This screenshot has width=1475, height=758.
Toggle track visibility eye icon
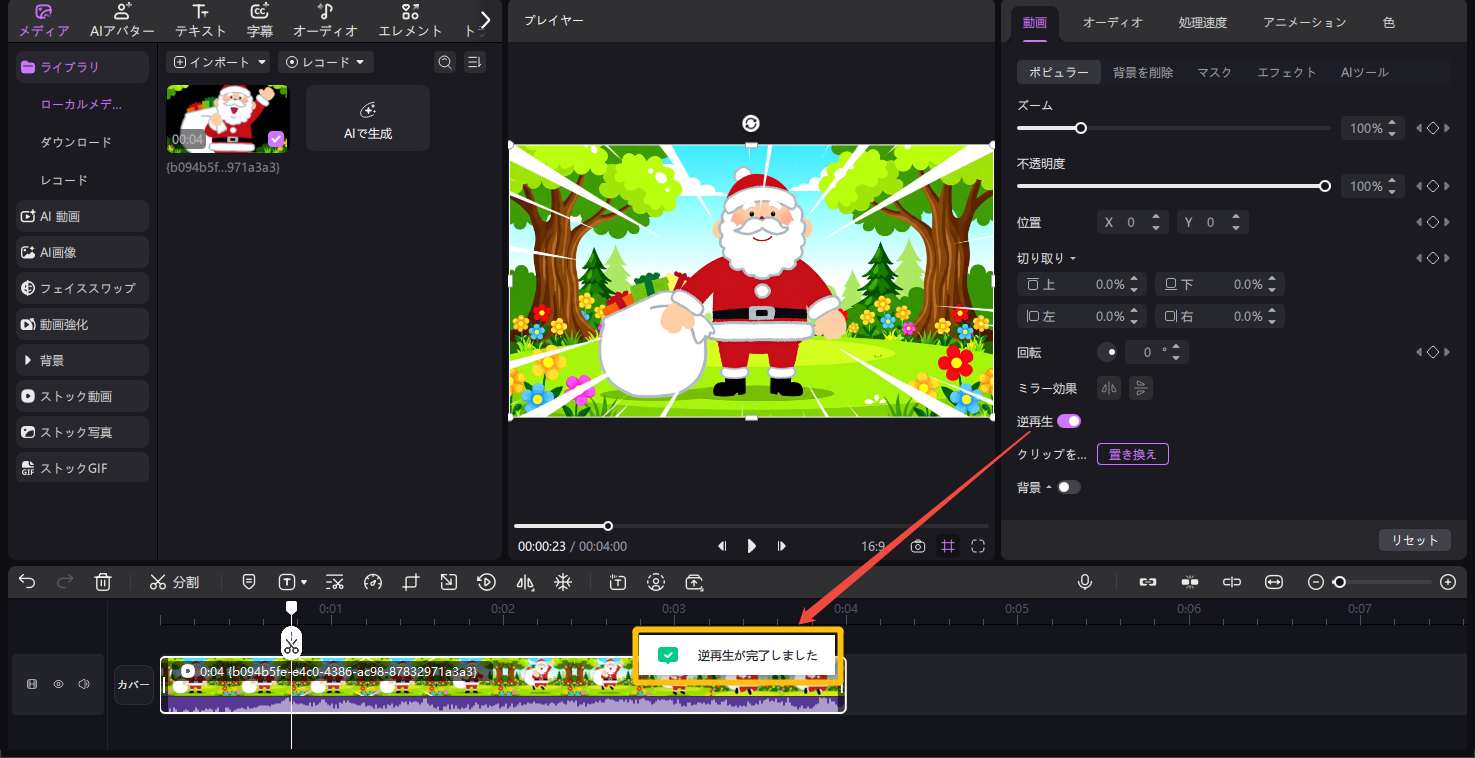(58, 685)
